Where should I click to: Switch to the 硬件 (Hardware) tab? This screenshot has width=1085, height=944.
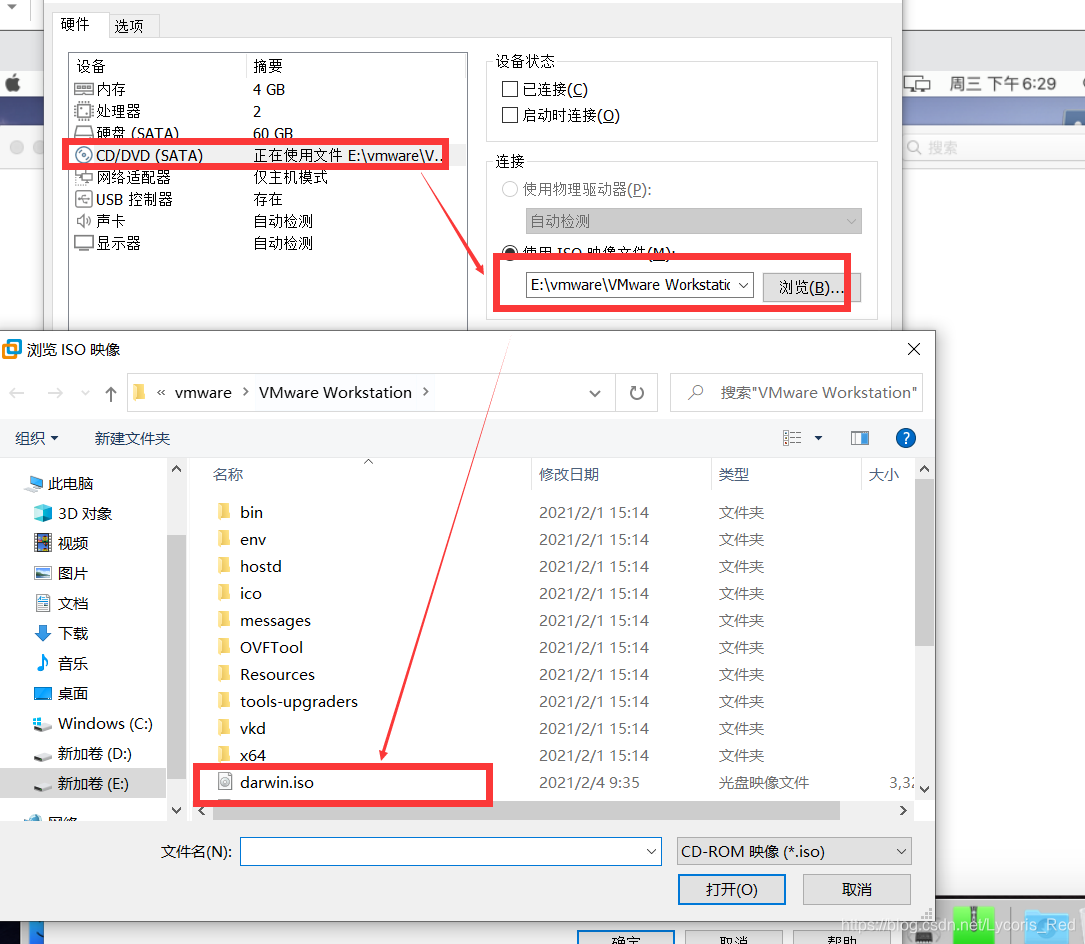[75, 25]
